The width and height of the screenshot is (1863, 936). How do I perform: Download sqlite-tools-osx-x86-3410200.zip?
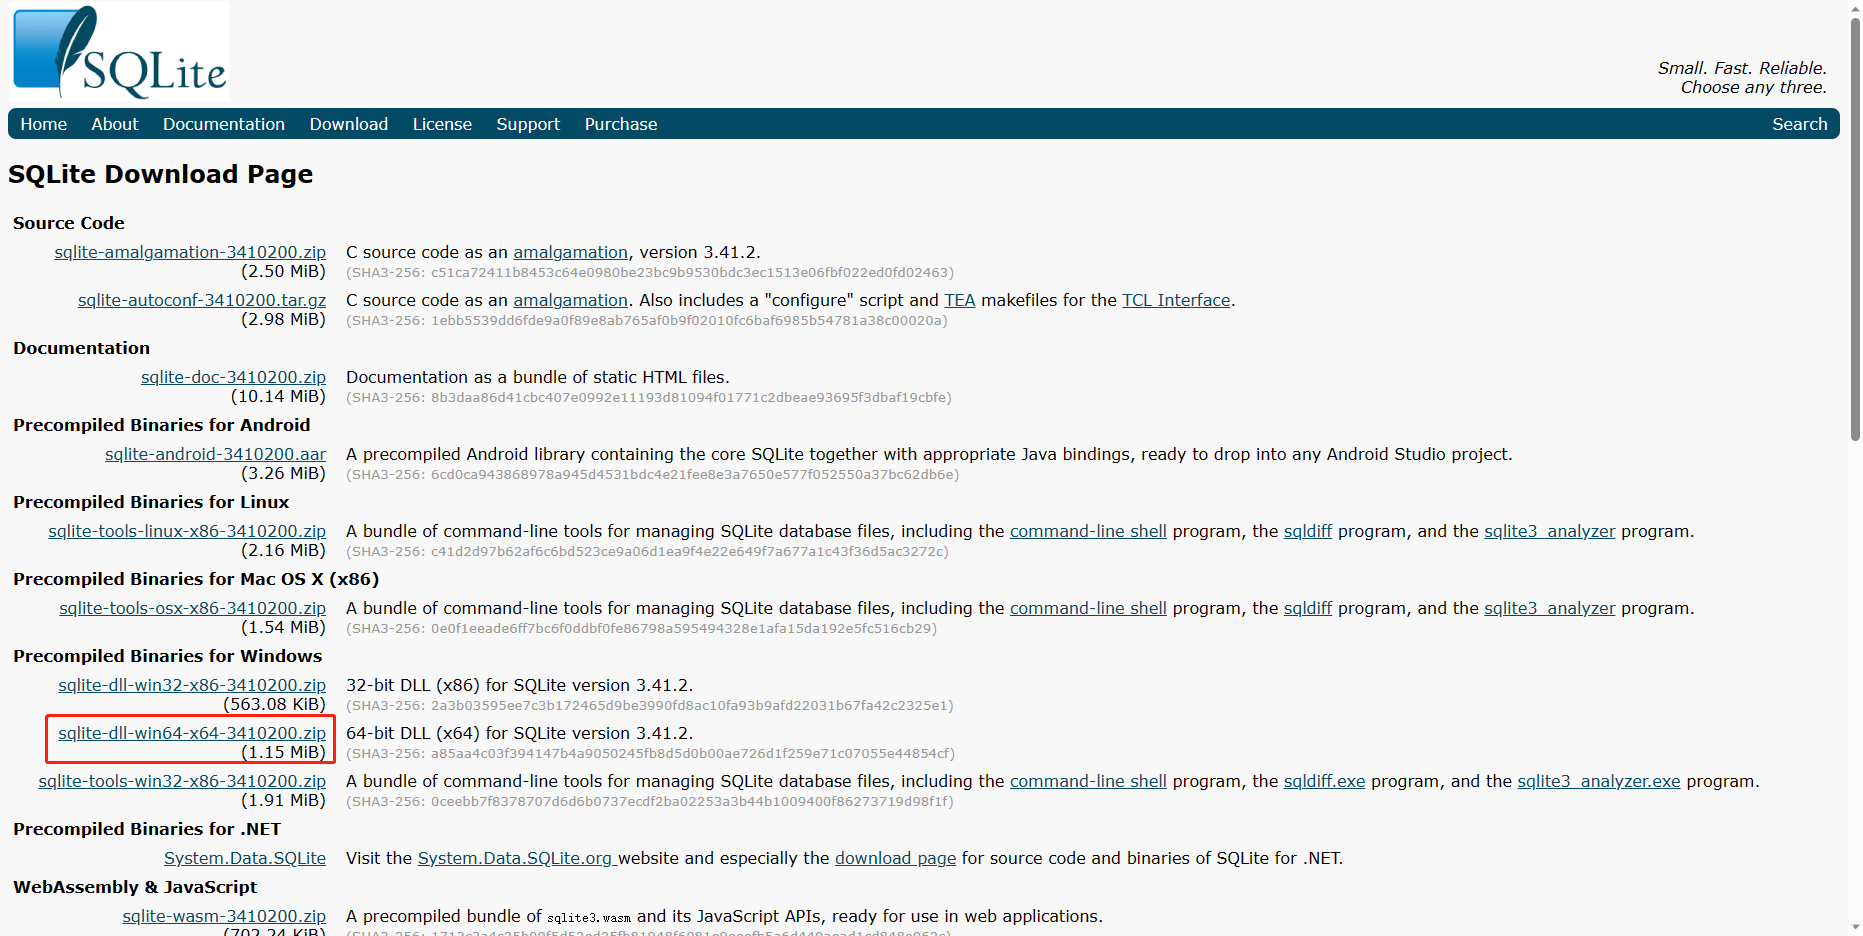[x=192, y=608]
